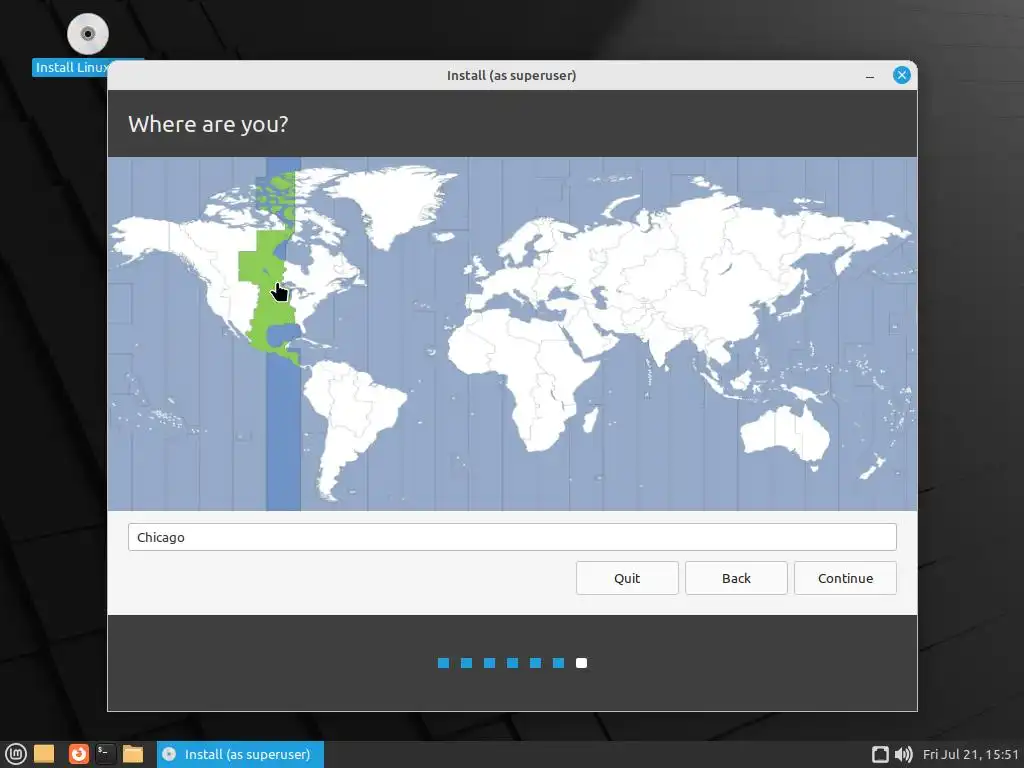
Task: Open the volume control in the tray
Action: pos(904,754)
